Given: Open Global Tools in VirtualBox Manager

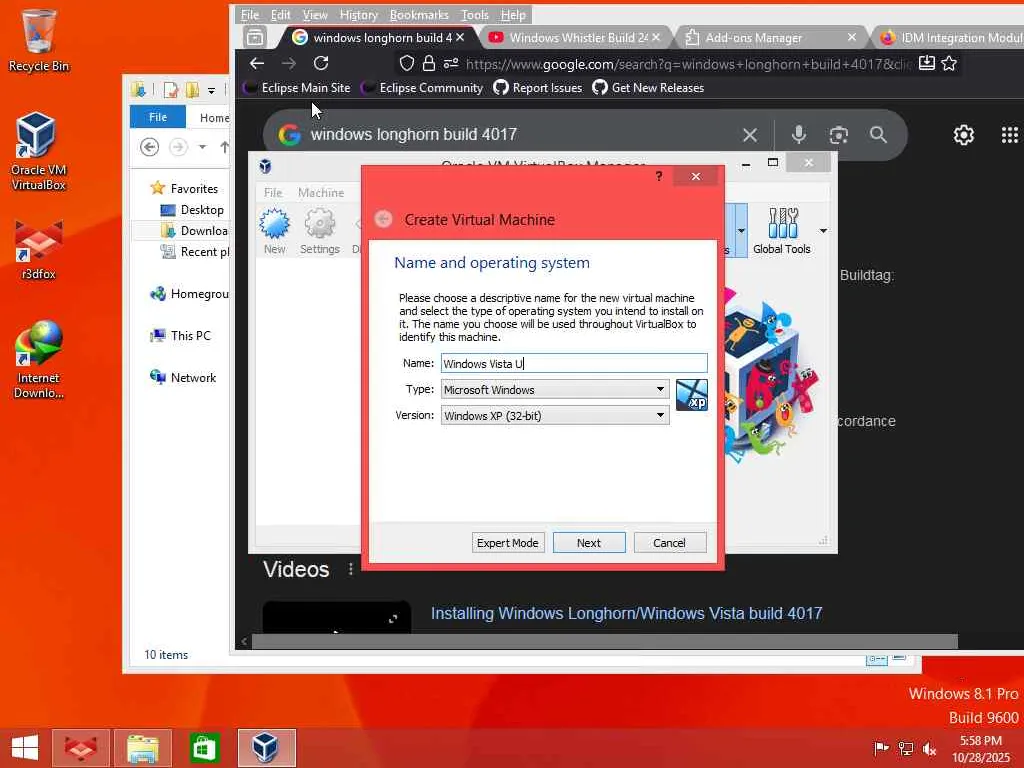Looking at the screenshot, I should pos(781,231).
